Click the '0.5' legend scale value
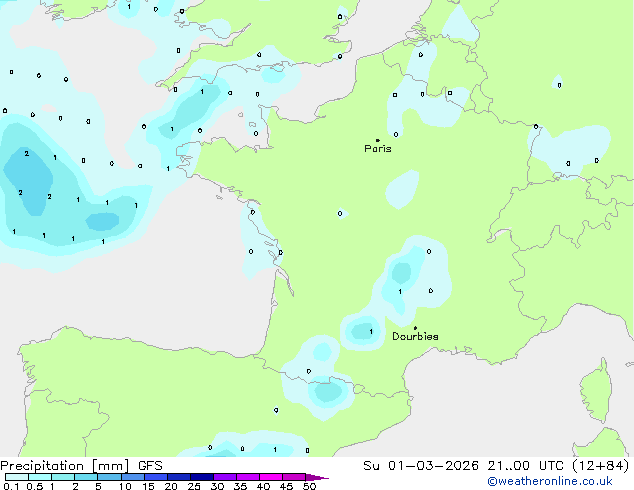 point(35,486)
